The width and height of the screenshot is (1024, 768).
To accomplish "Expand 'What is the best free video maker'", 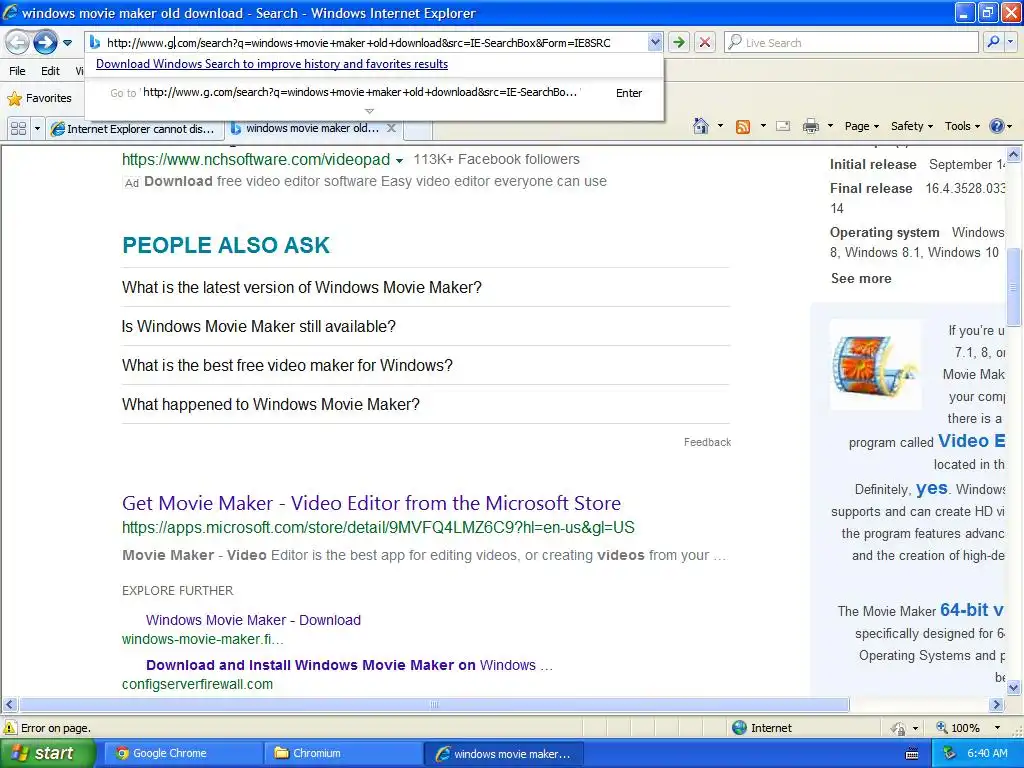I will click(x=425, y=365).
